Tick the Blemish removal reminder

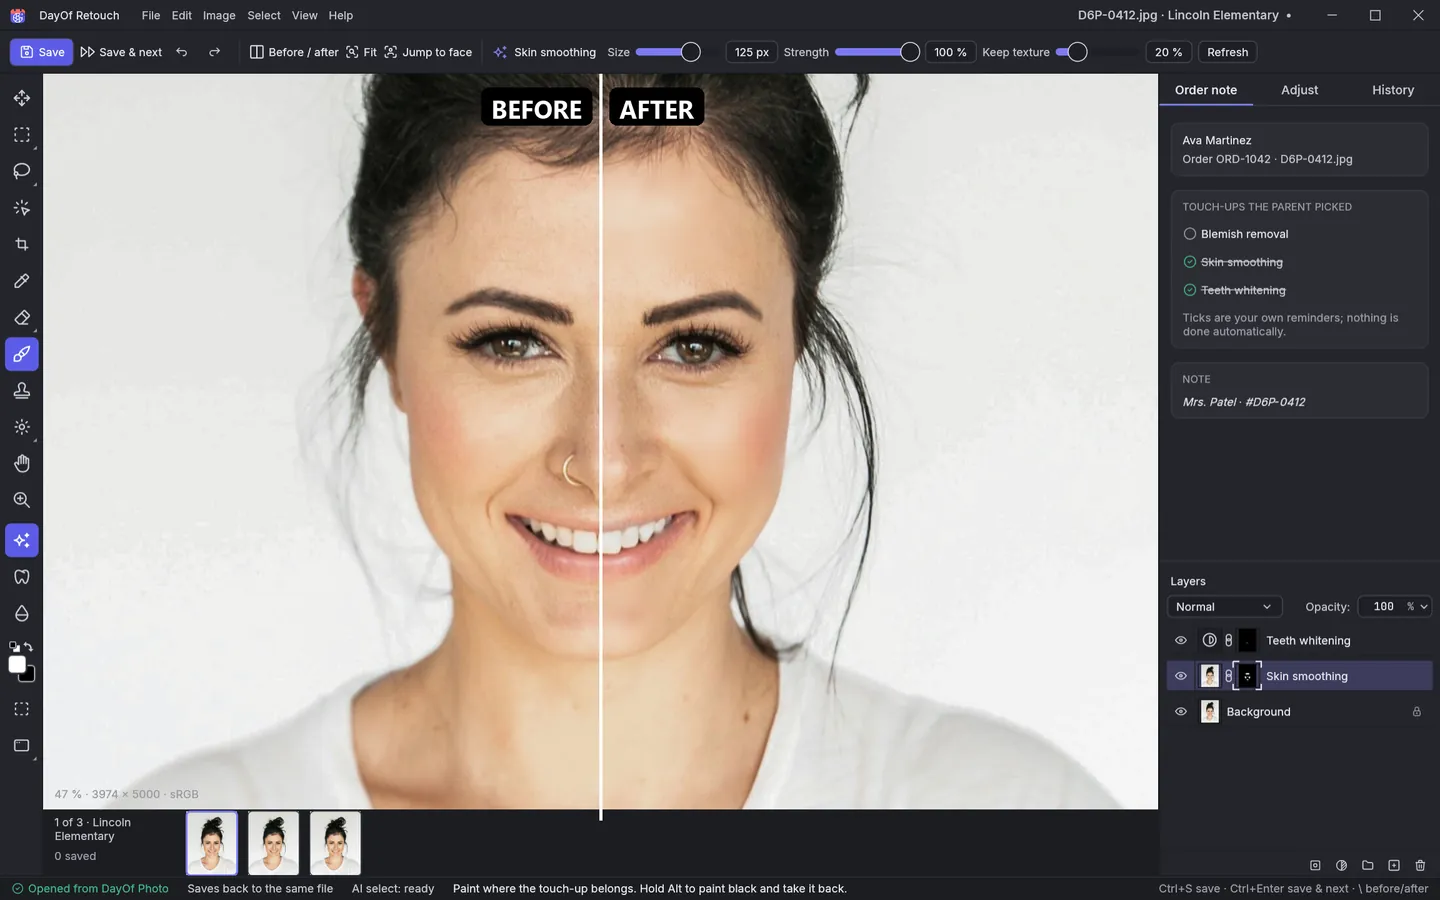(1190, 234)
